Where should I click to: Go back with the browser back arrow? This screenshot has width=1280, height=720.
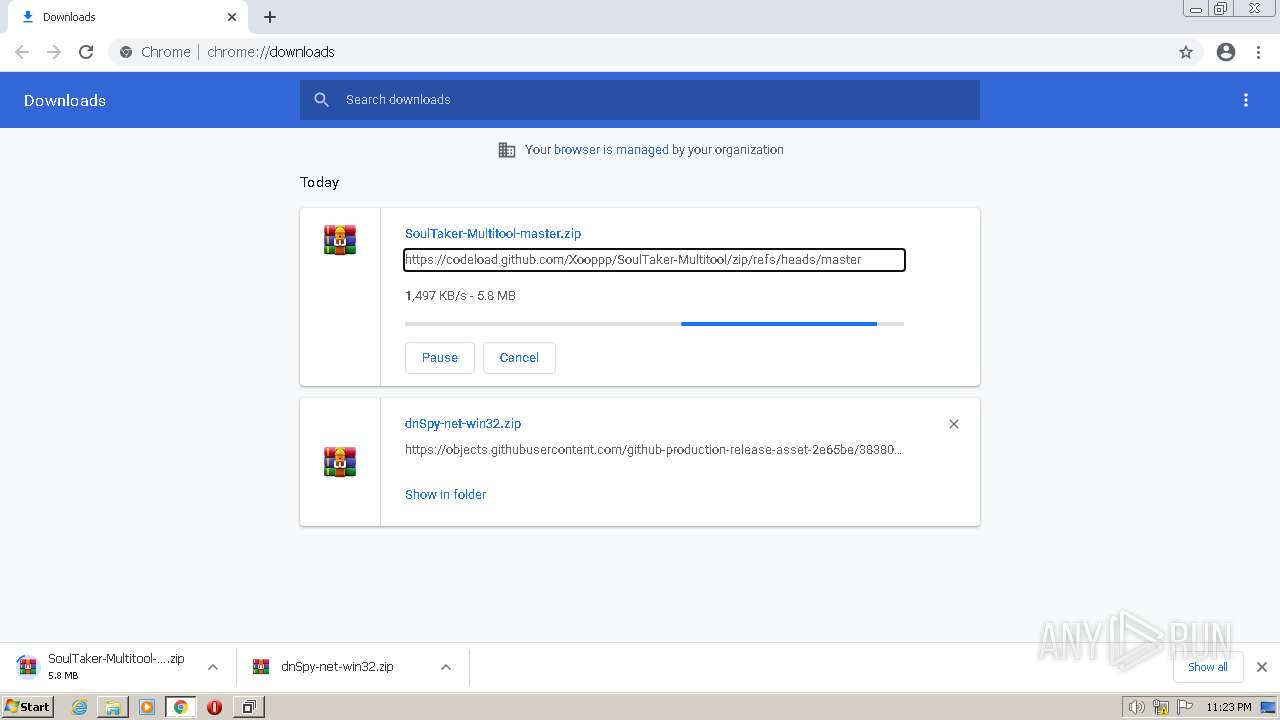coord(22,52)
